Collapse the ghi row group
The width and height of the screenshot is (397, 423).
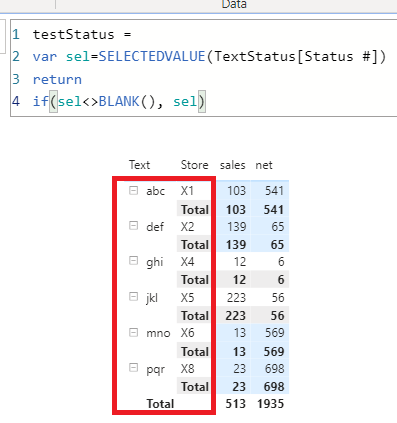tap(133, 261)
